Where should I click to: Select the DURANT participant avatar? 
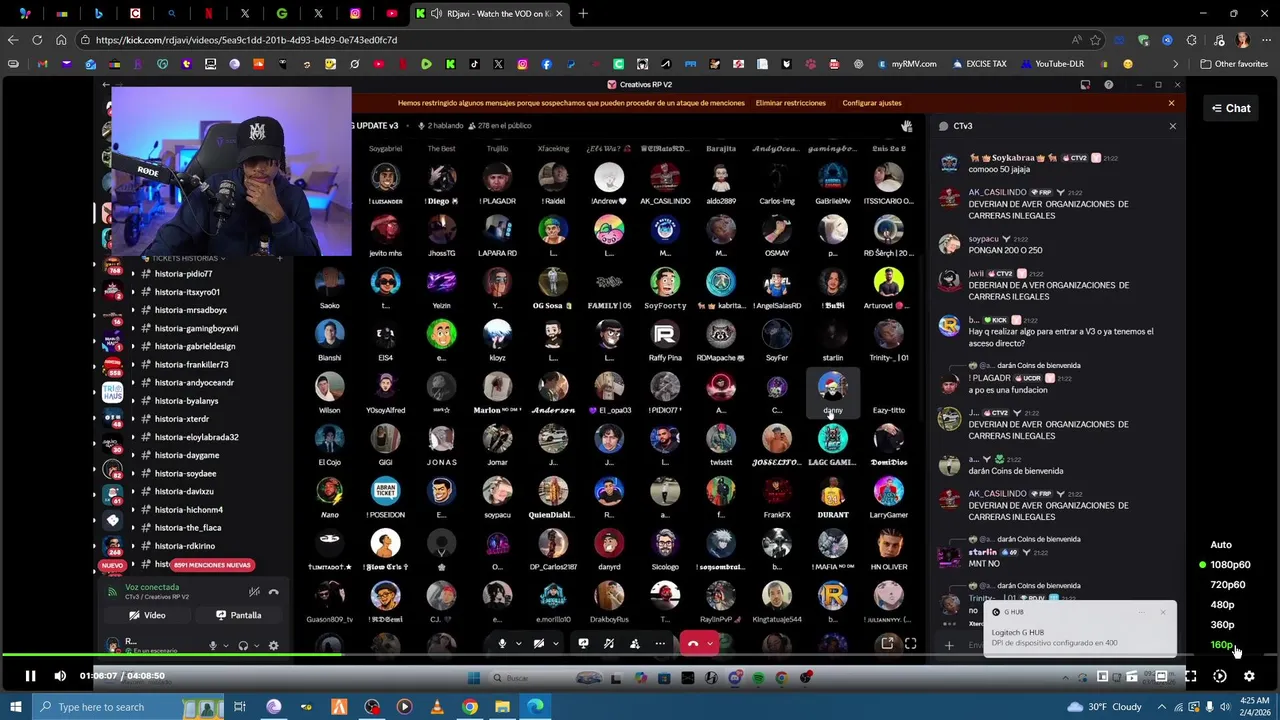point(832,491)
